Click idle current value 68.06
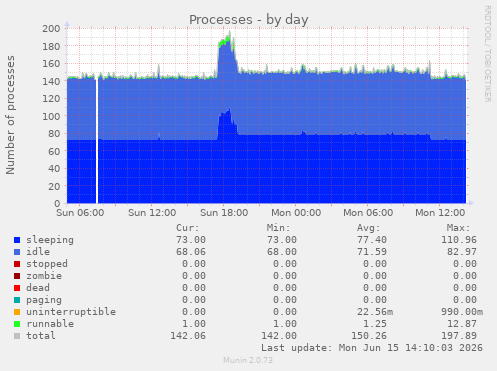The image size is (497, 371). coord(191,252)
